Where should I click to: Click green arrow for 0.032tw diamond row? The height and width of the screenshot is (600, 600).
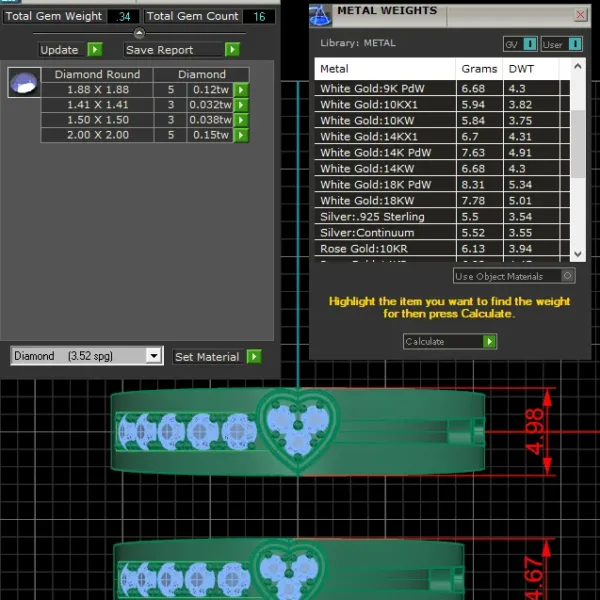[241, 105]
